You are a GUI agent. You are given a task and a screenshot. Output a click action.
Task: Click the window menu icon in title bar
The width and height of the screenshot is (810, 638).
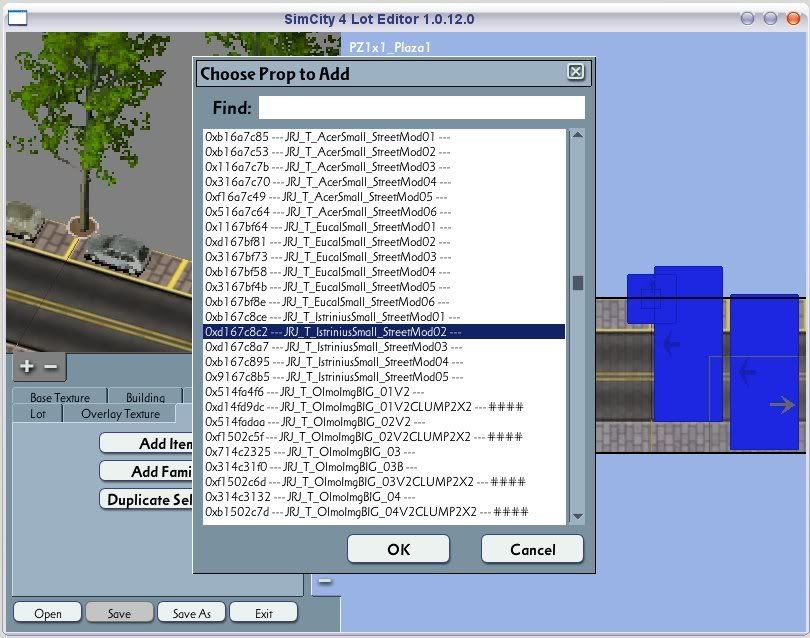pos(18,18)
